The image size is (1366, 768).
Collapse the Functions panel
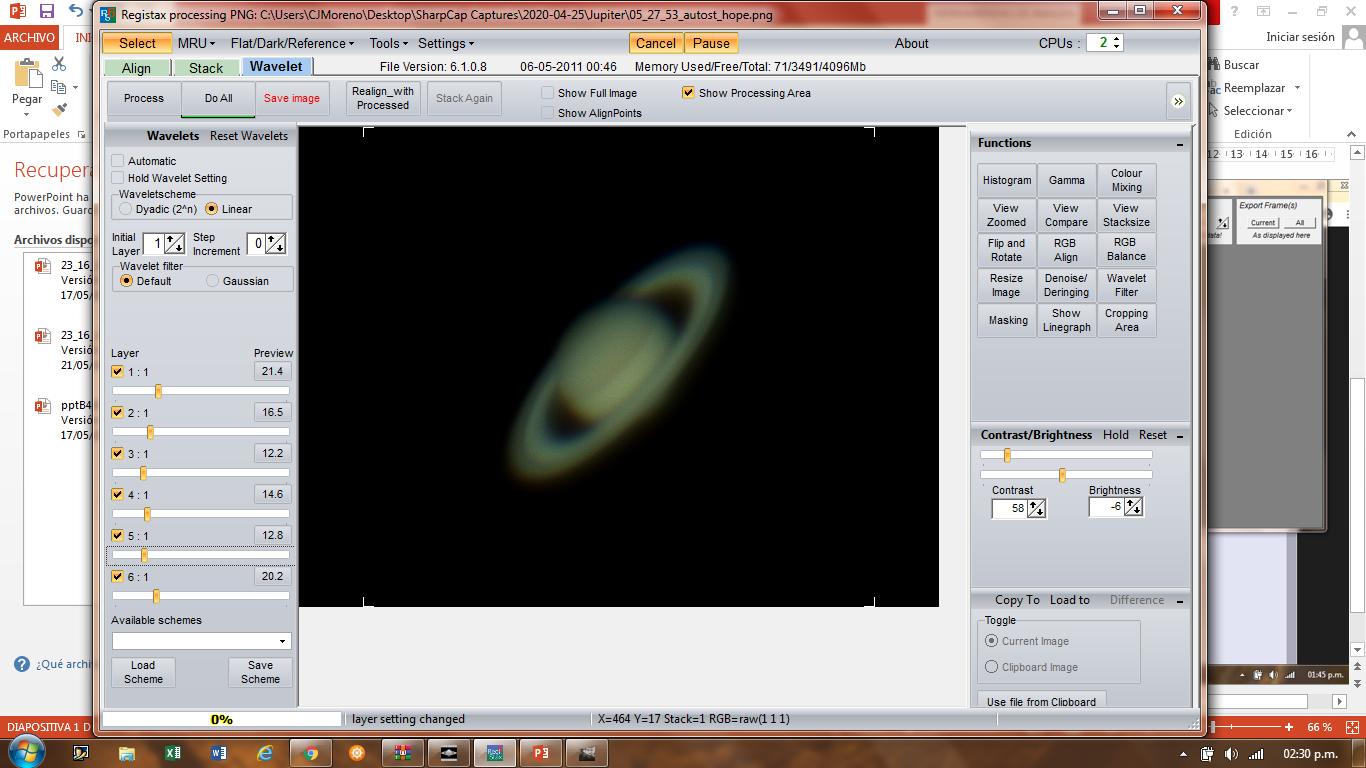click(x=1181, y=144)
